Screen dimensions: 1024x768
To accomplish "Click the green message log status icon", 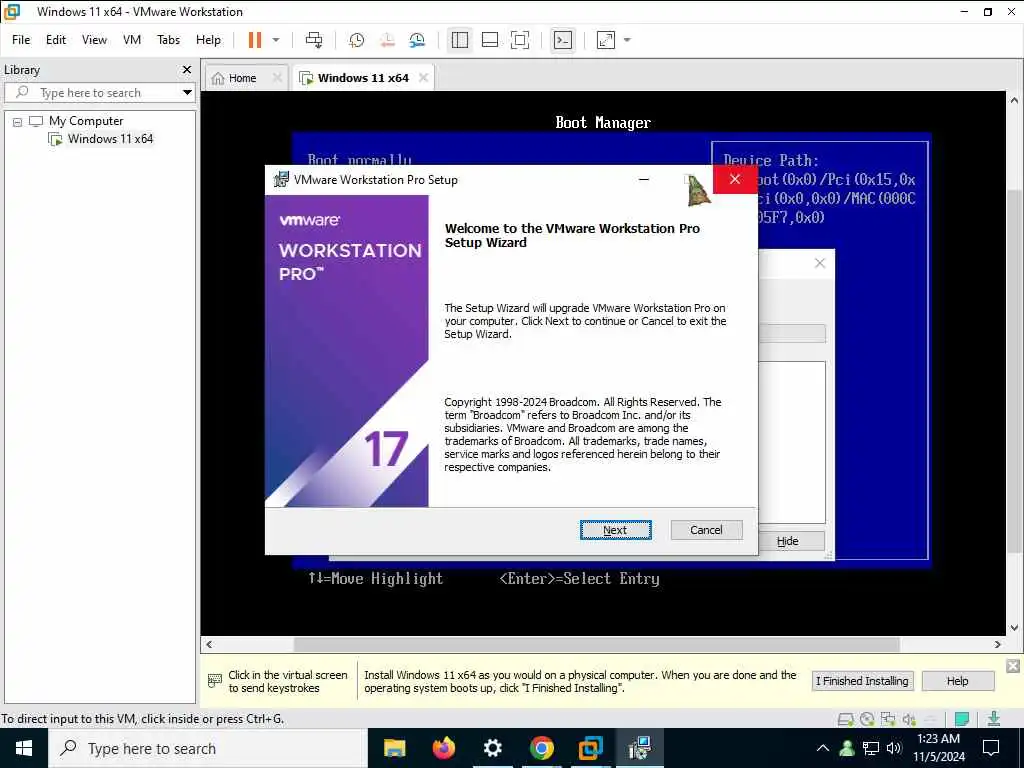I will 961,719.
